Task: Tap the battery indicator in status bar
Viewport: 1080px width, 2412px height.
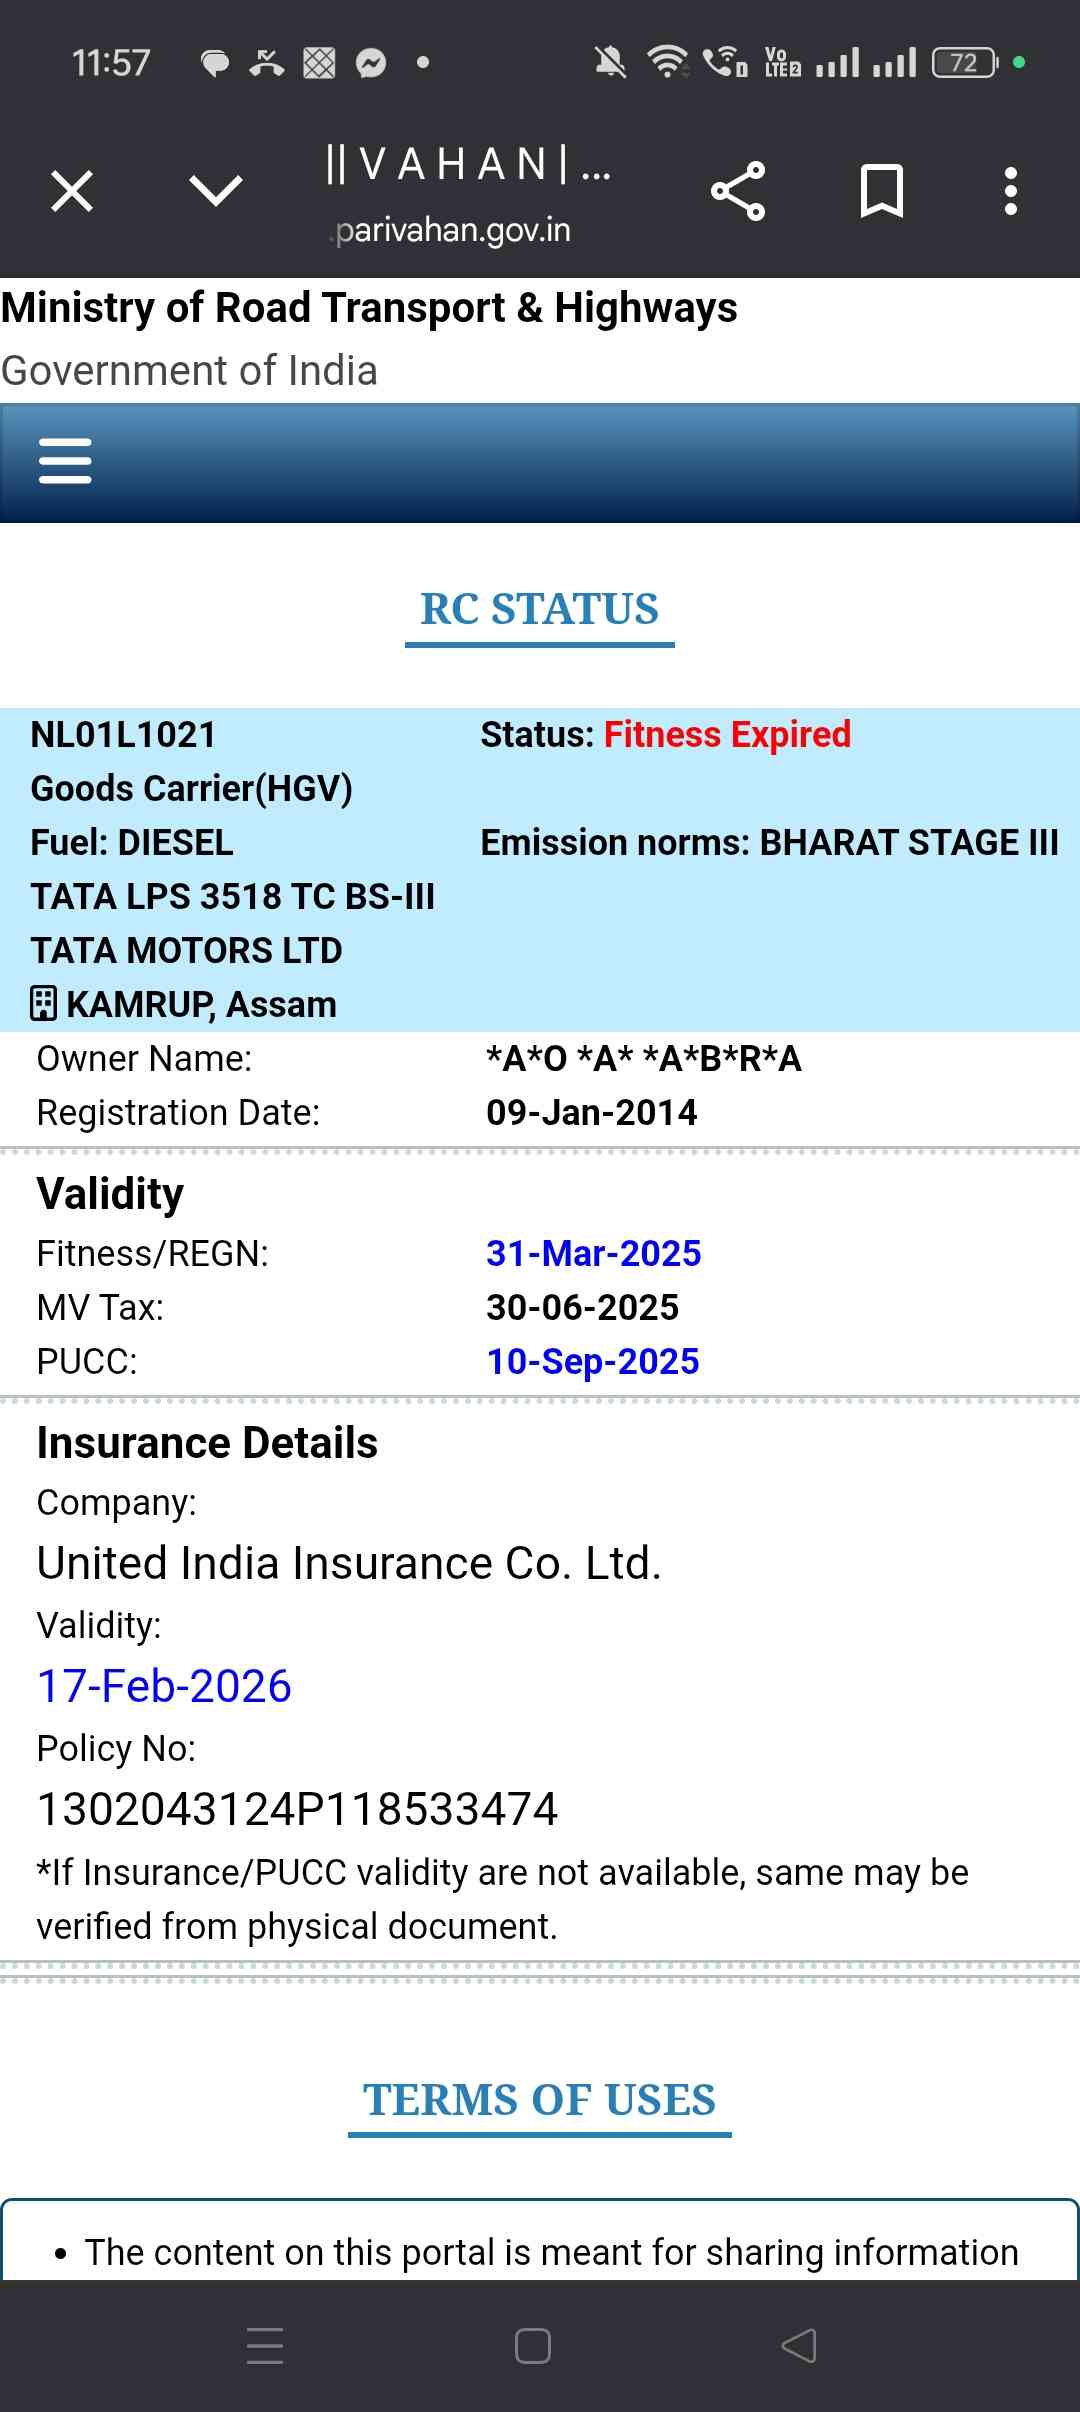Action: point(964,63)
